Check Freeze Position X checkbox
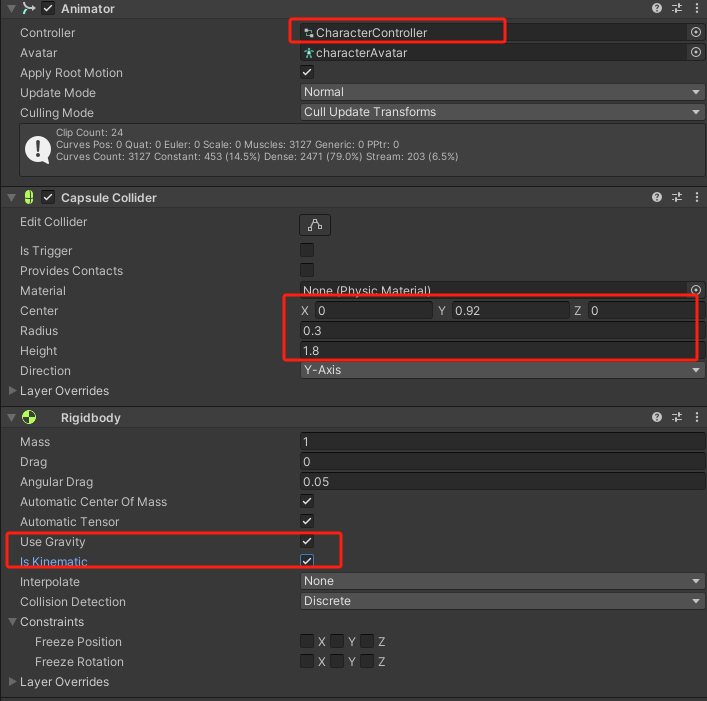This screenshot has height=701, width=707. coord(307,641)
